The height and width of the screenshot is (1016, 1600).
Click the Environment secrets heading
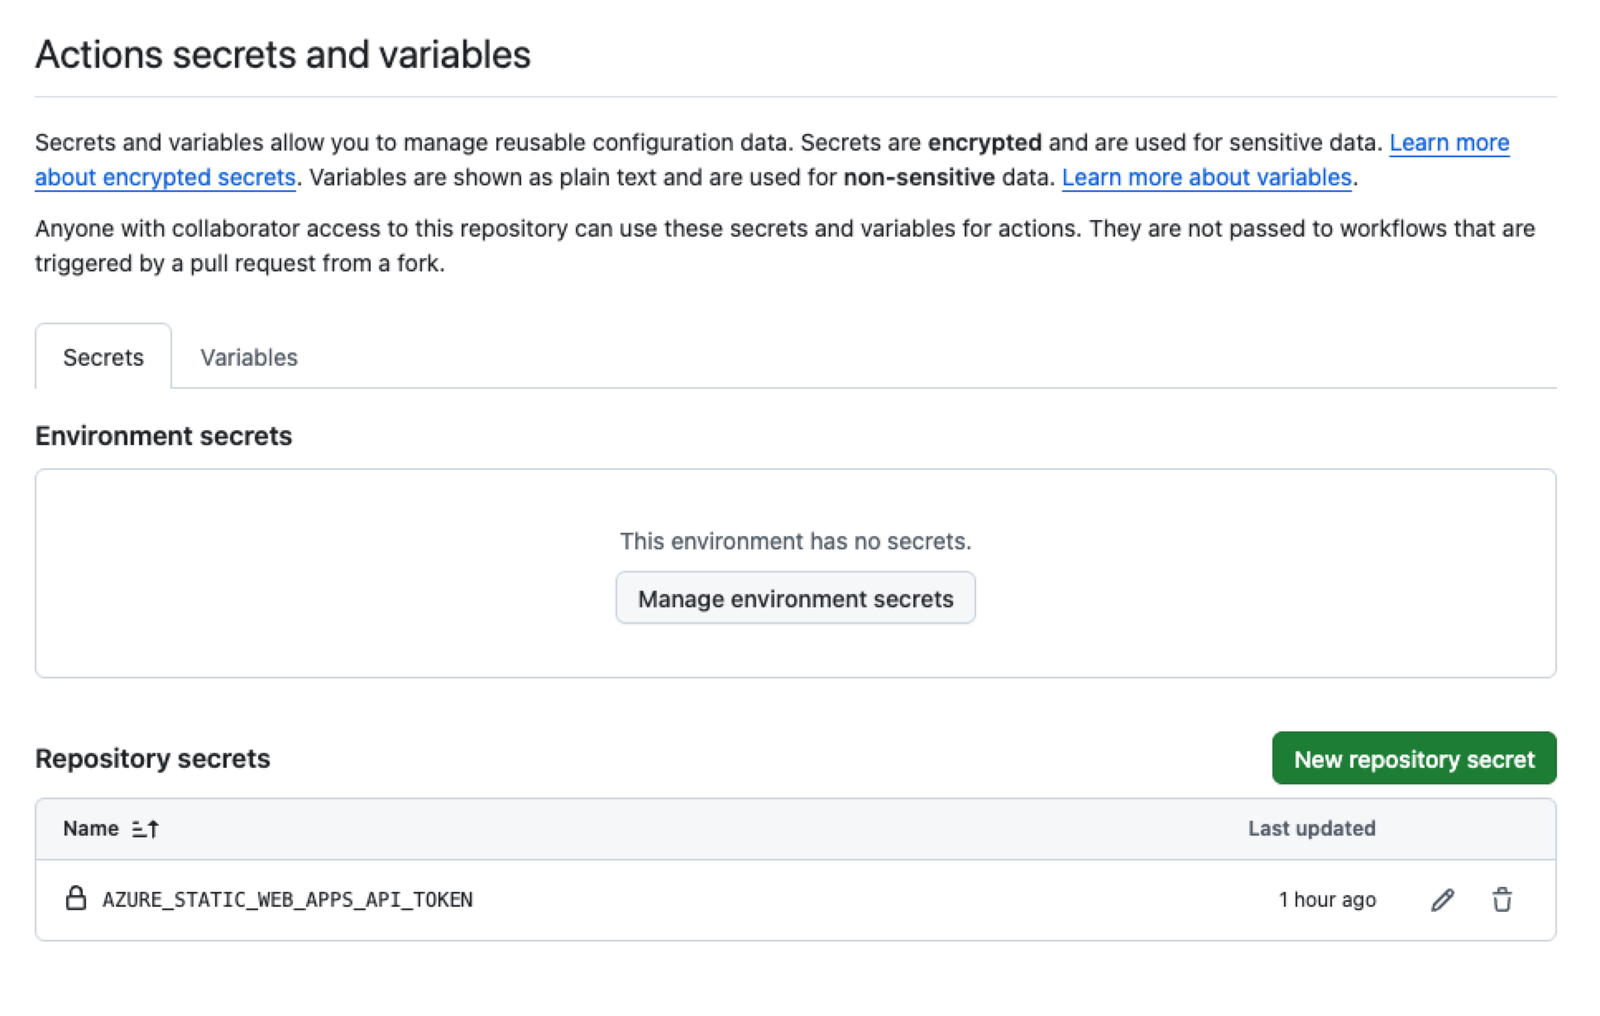164,436
